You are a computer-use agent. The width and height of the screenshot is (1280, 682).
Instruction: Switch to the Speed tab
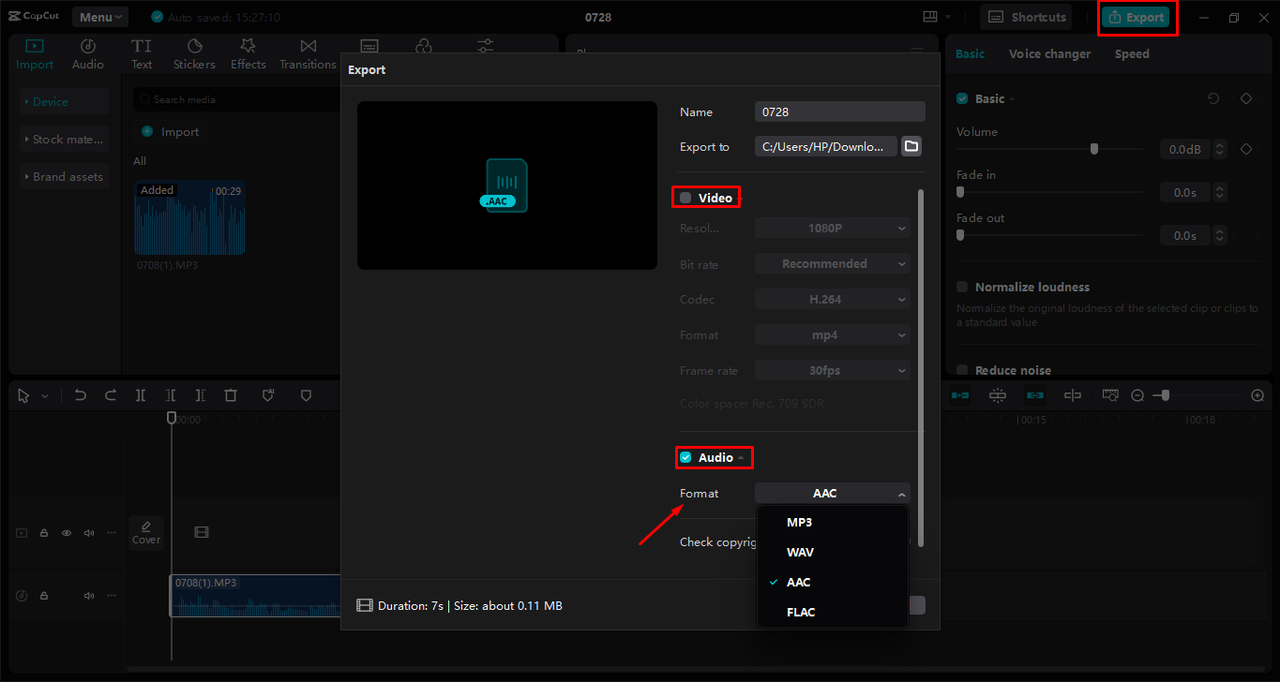click(x=1132, y=54)
